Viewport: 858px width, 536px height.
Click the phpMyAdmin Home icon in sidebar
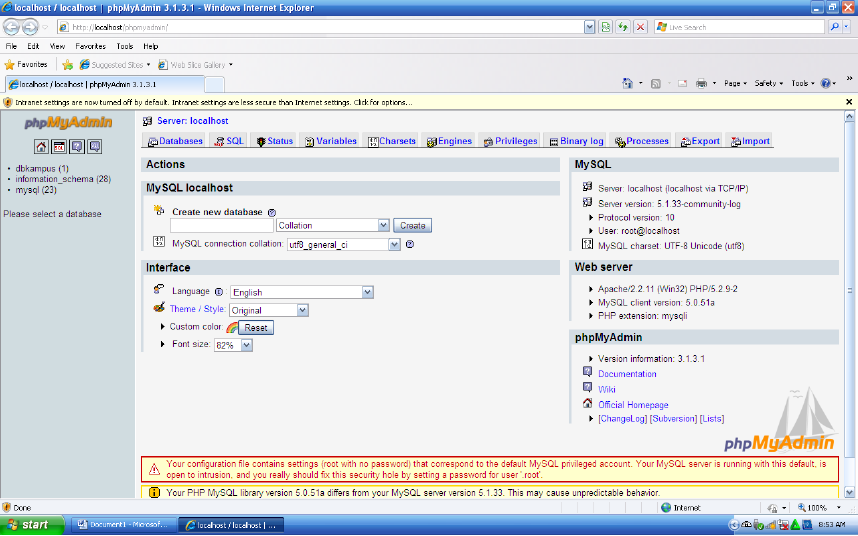click(x=42, y=147)
